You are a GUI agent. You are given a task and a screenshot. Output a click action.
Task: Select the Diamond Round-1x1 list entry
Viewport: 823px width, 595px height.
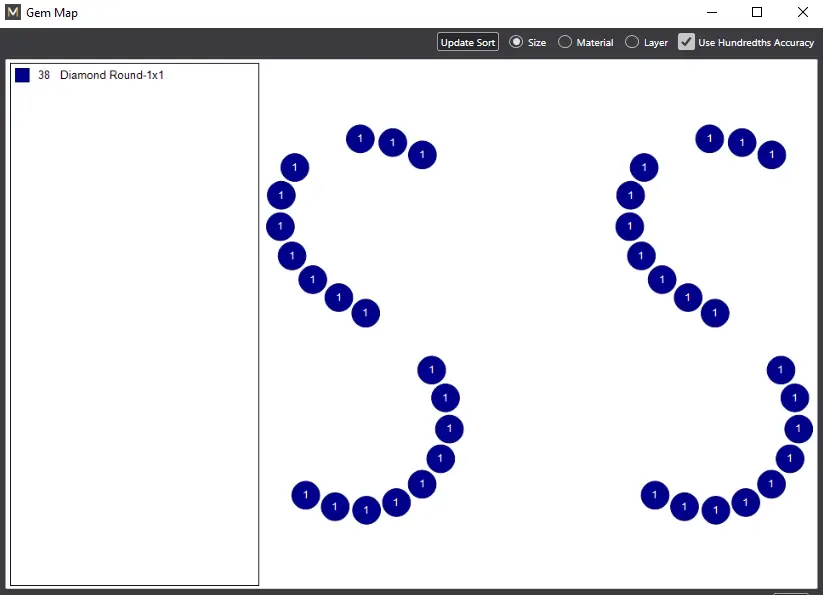pyautogui.click(x=111, y=75)
